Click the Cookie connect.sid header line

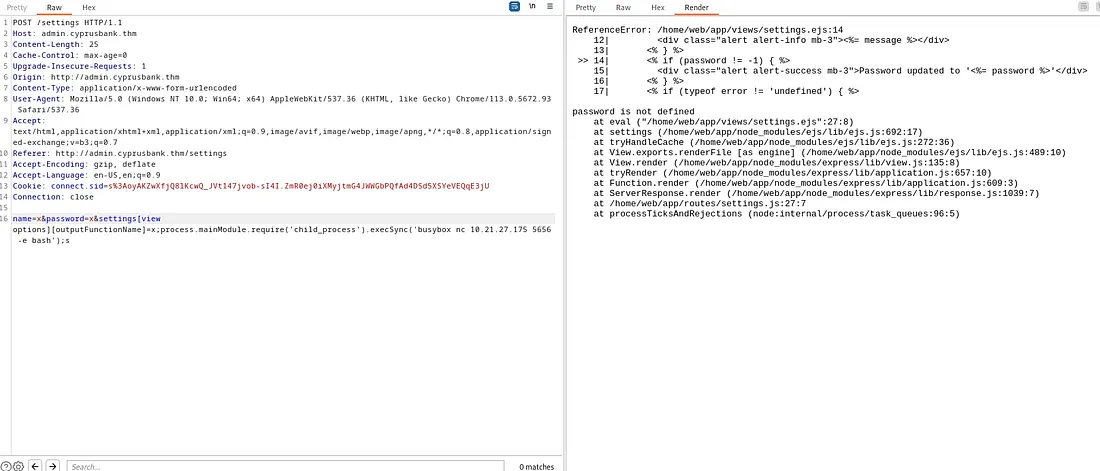click(x=251, y=186)
